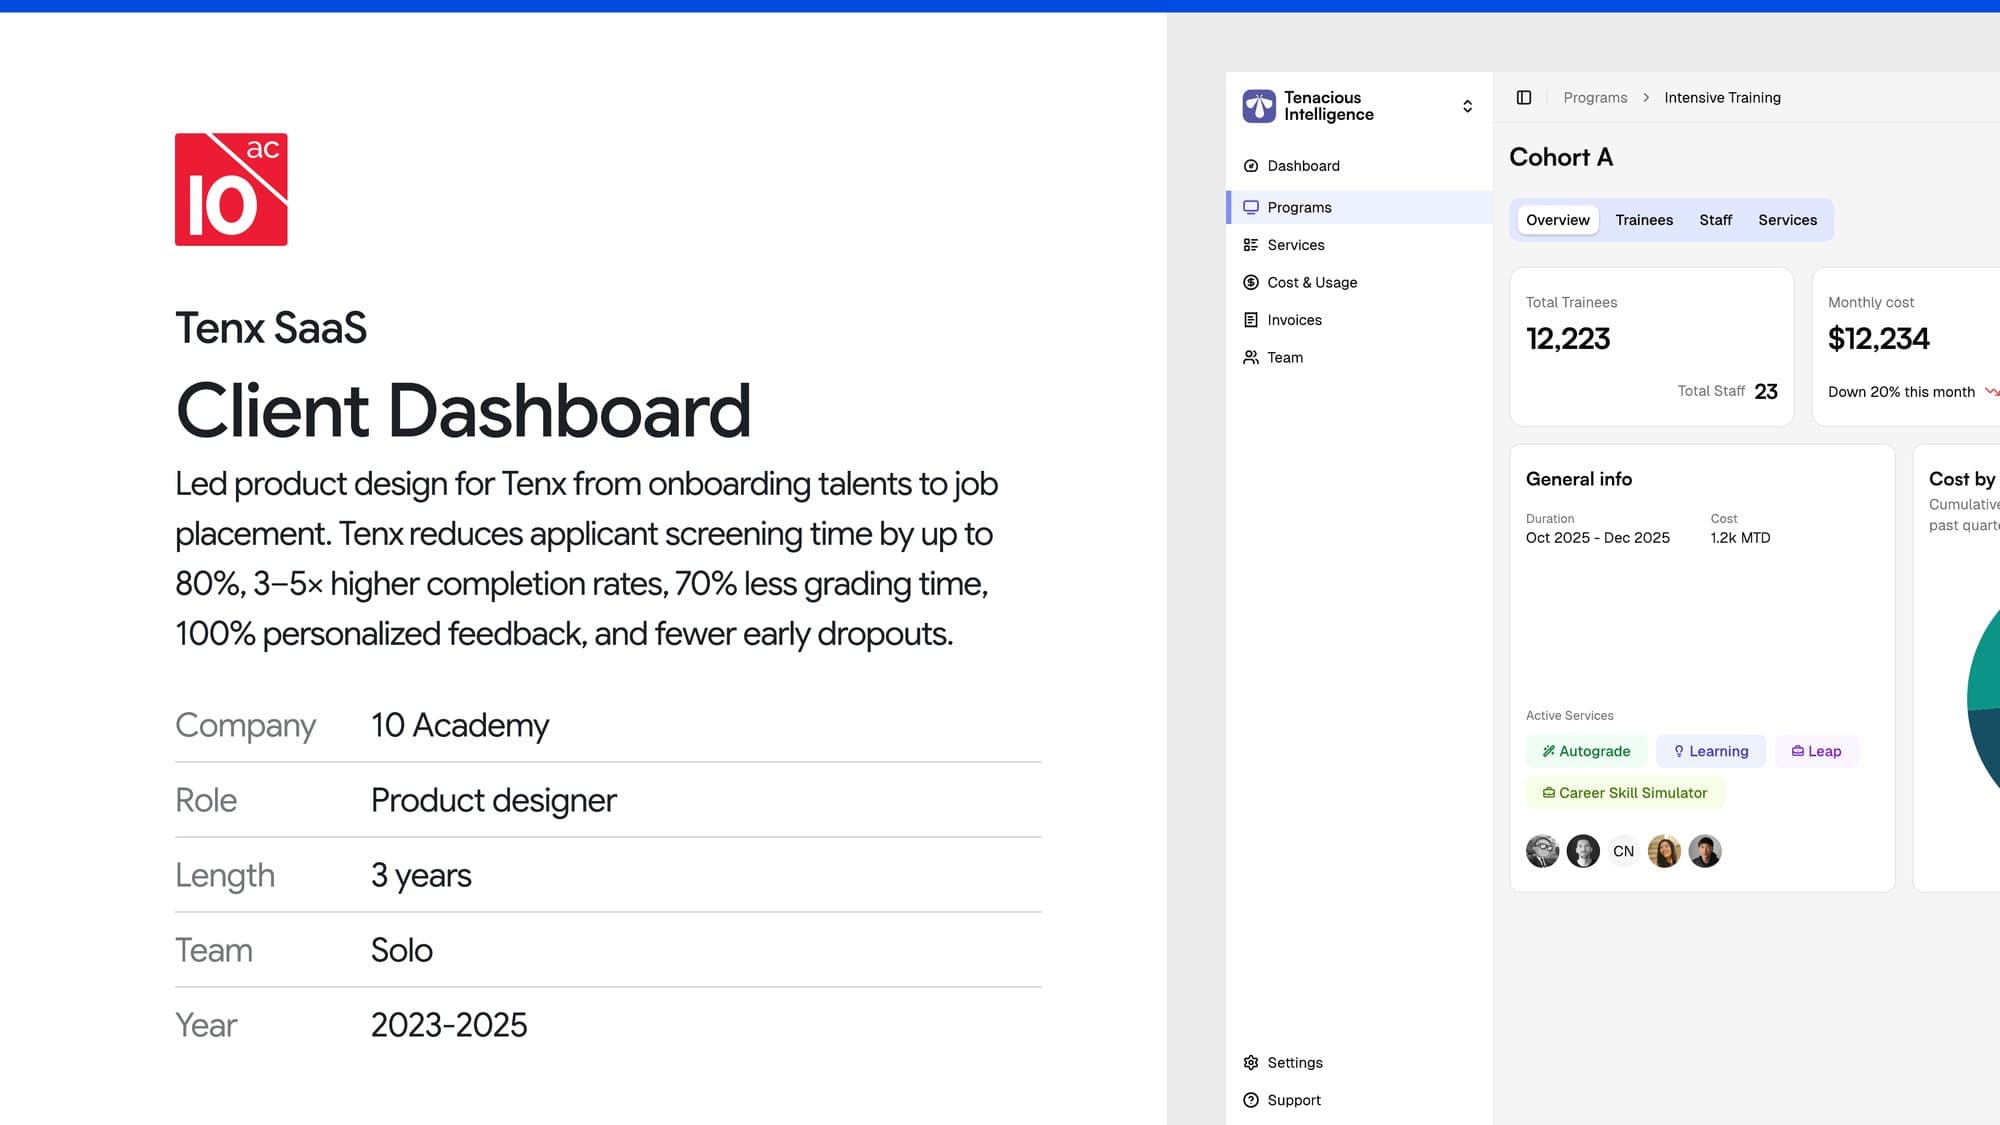Click the Services list icon
Image resolution: width=2000 pixels, height=1125 pixels.
[x=1251, y=245]
